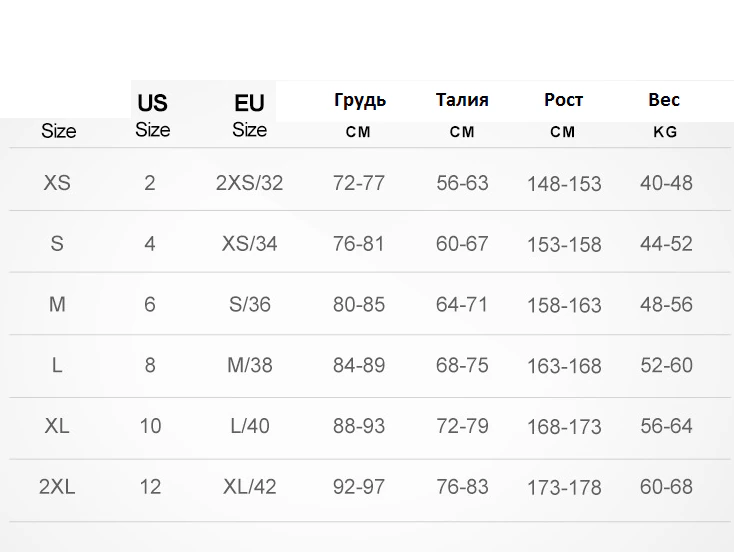Select waist value 68-75
The height and width of the screenshot is (552, 734).
462,365
